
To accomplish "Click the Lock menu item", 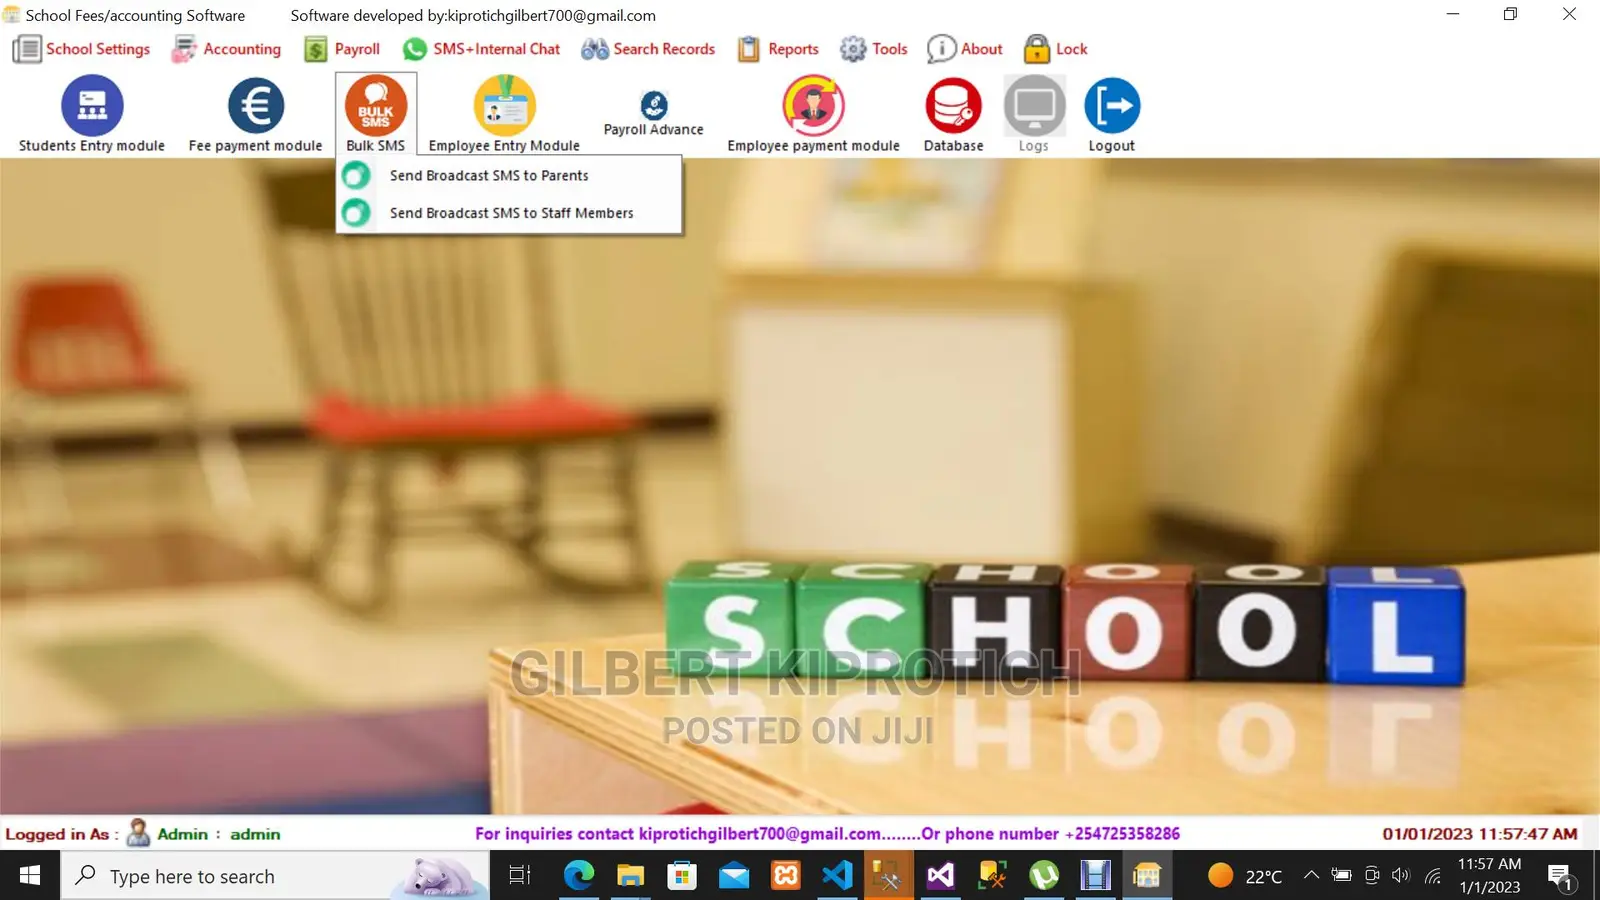I will (1056, 49).
